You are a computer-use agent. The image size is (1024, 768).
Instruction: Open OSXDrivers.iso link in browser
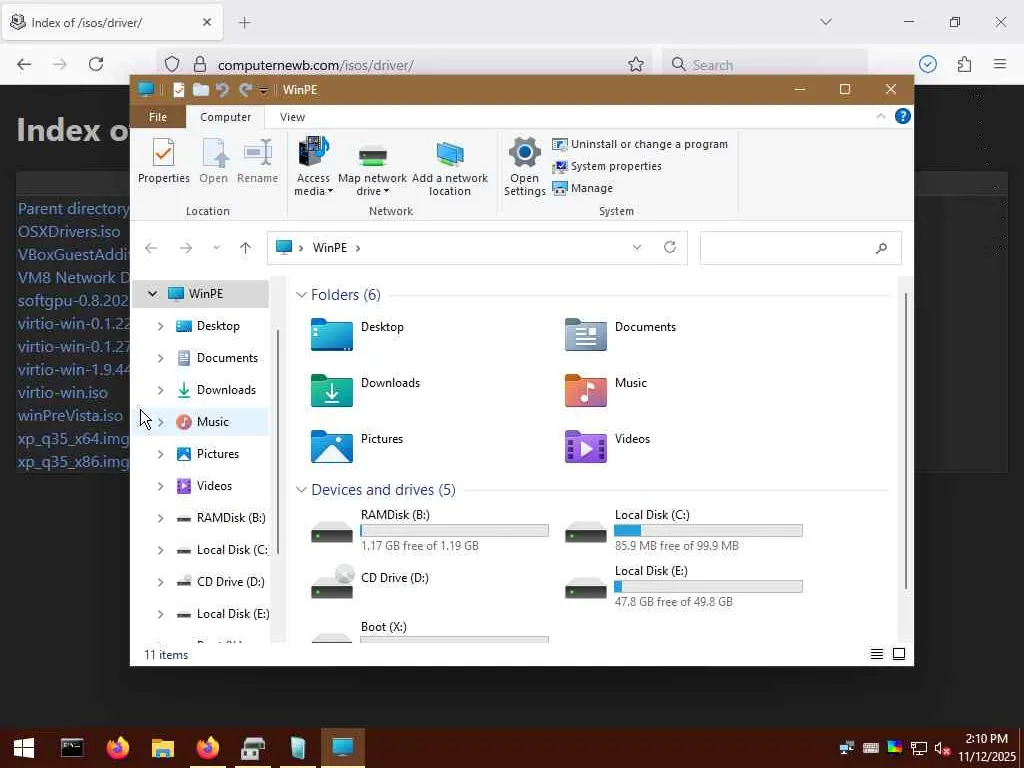(69, 232)
